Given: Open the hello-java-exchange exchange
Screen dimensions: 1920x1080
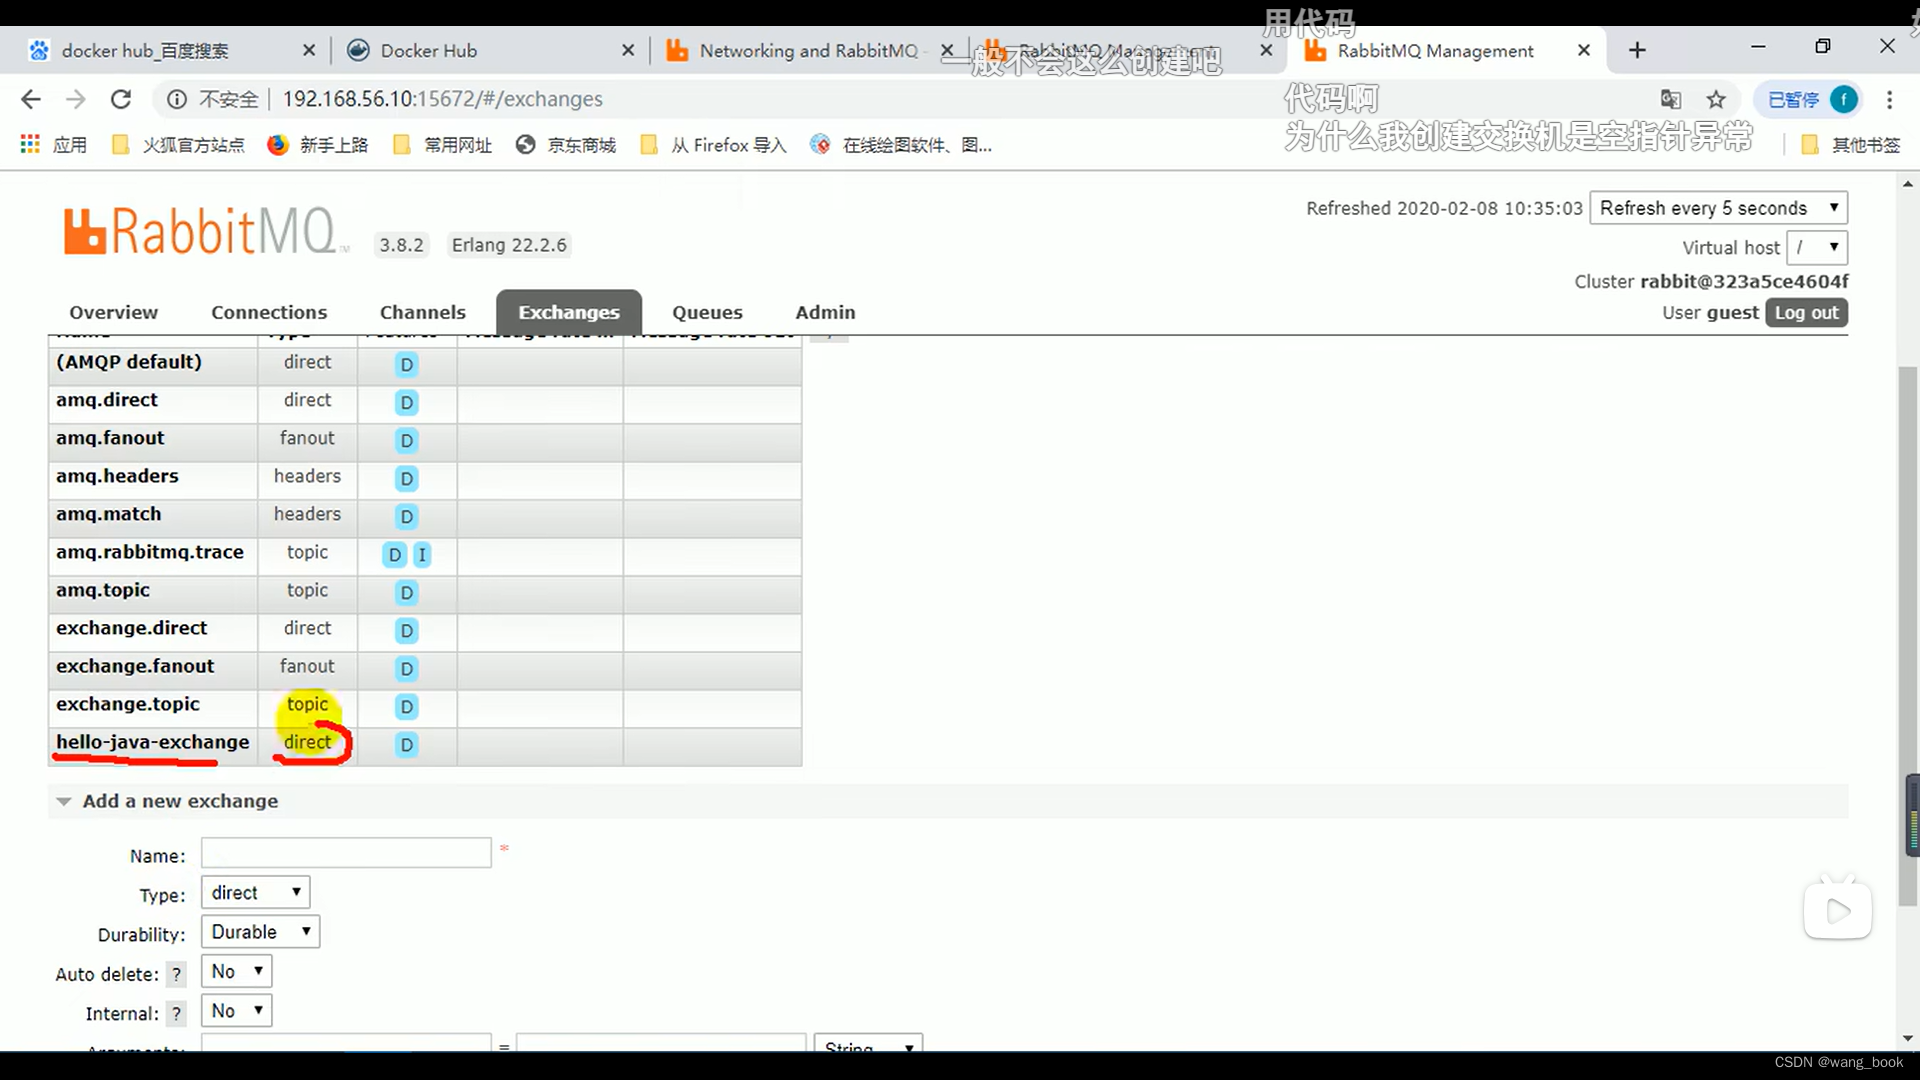Looking at the screenshot, I should click(x=152, y=742).
